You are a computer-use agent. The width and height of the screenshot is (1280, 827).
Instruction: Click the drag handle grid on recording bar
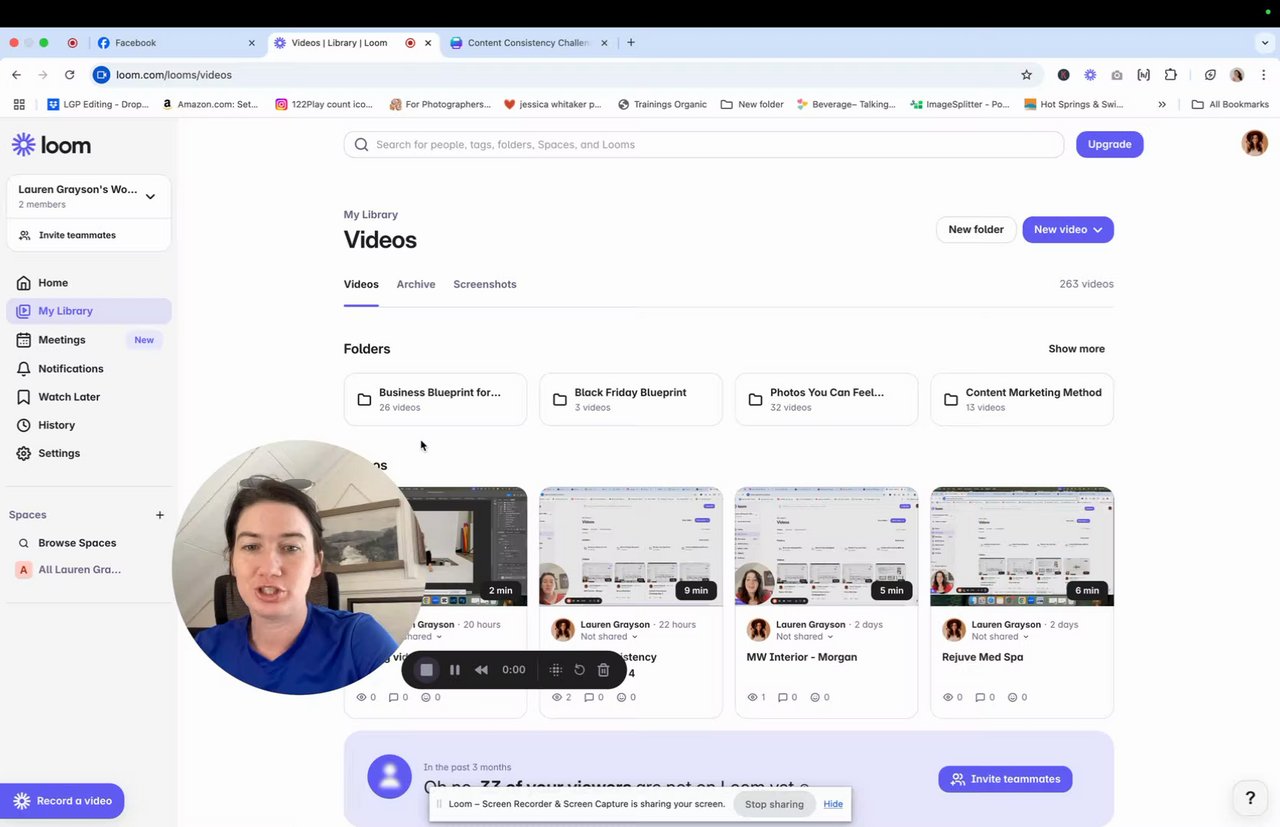(x=556, y=670)
